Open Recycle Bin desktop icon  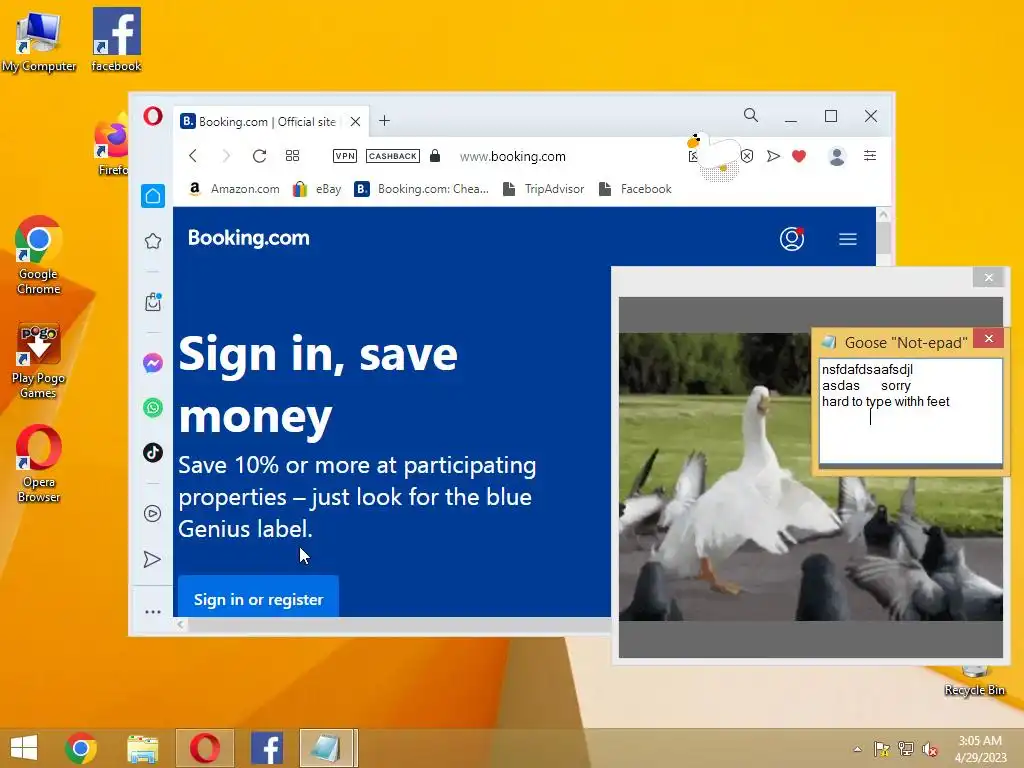point(974,682)
